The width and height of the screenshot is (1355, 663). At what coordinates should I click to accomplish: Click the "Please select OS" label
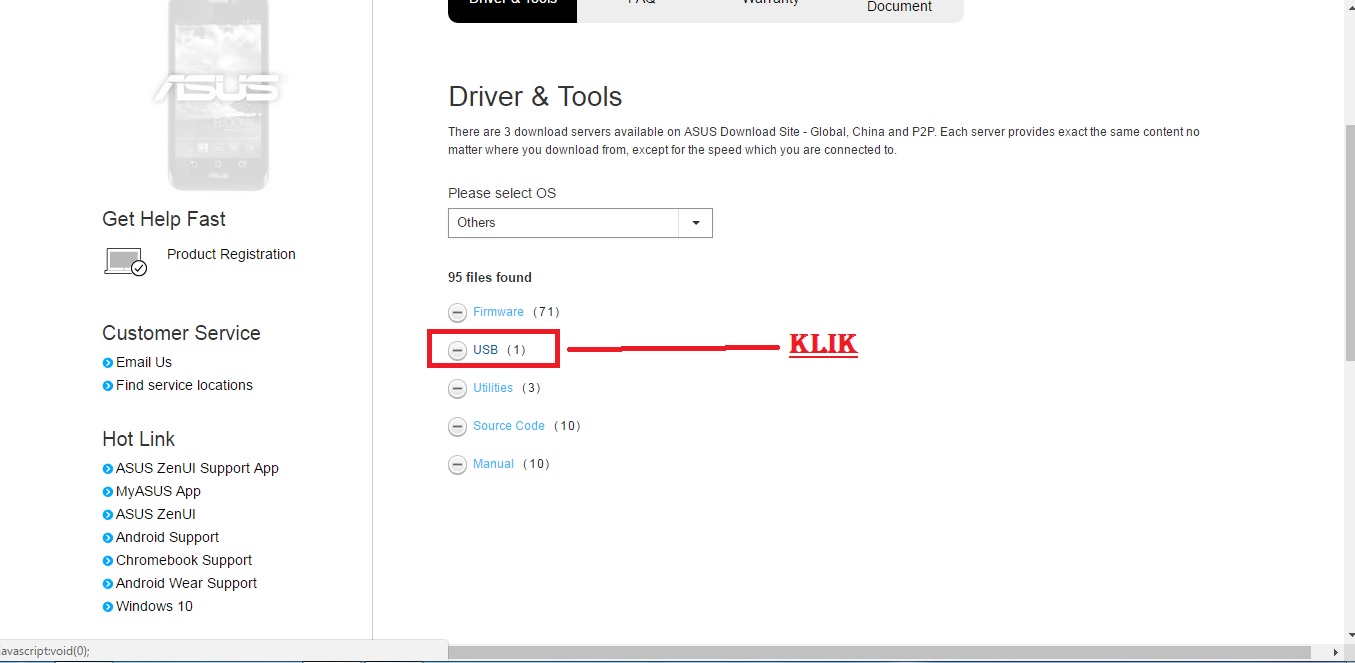502,193
